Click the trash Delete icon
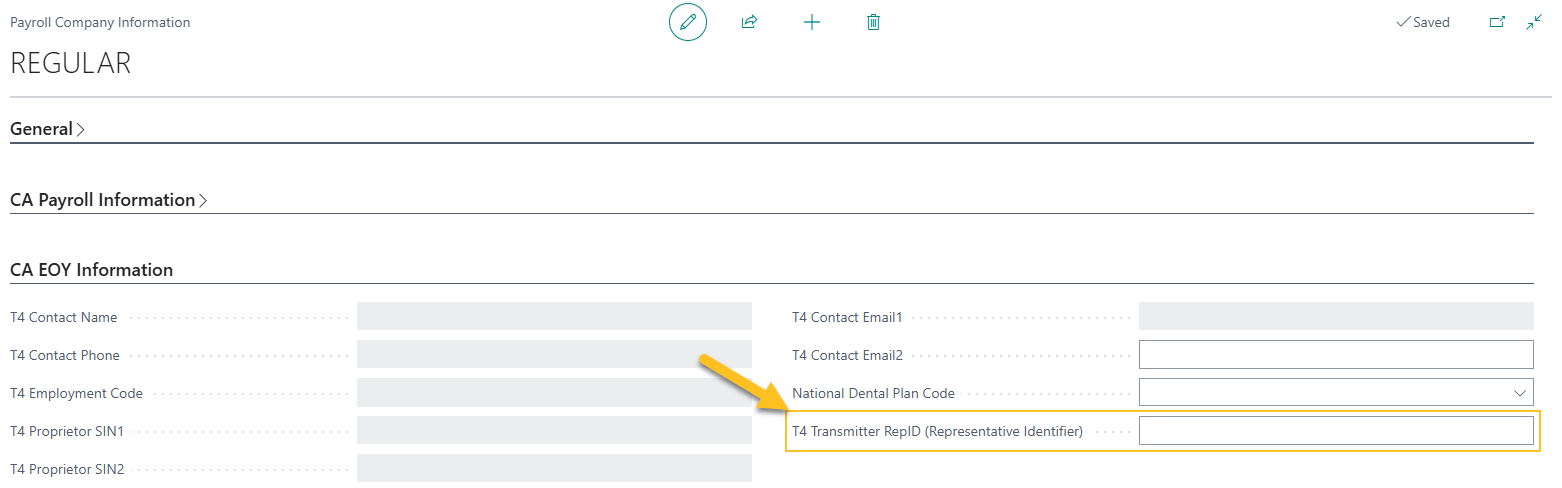The width and height of the screenshot is (1562, 488). 873,22
